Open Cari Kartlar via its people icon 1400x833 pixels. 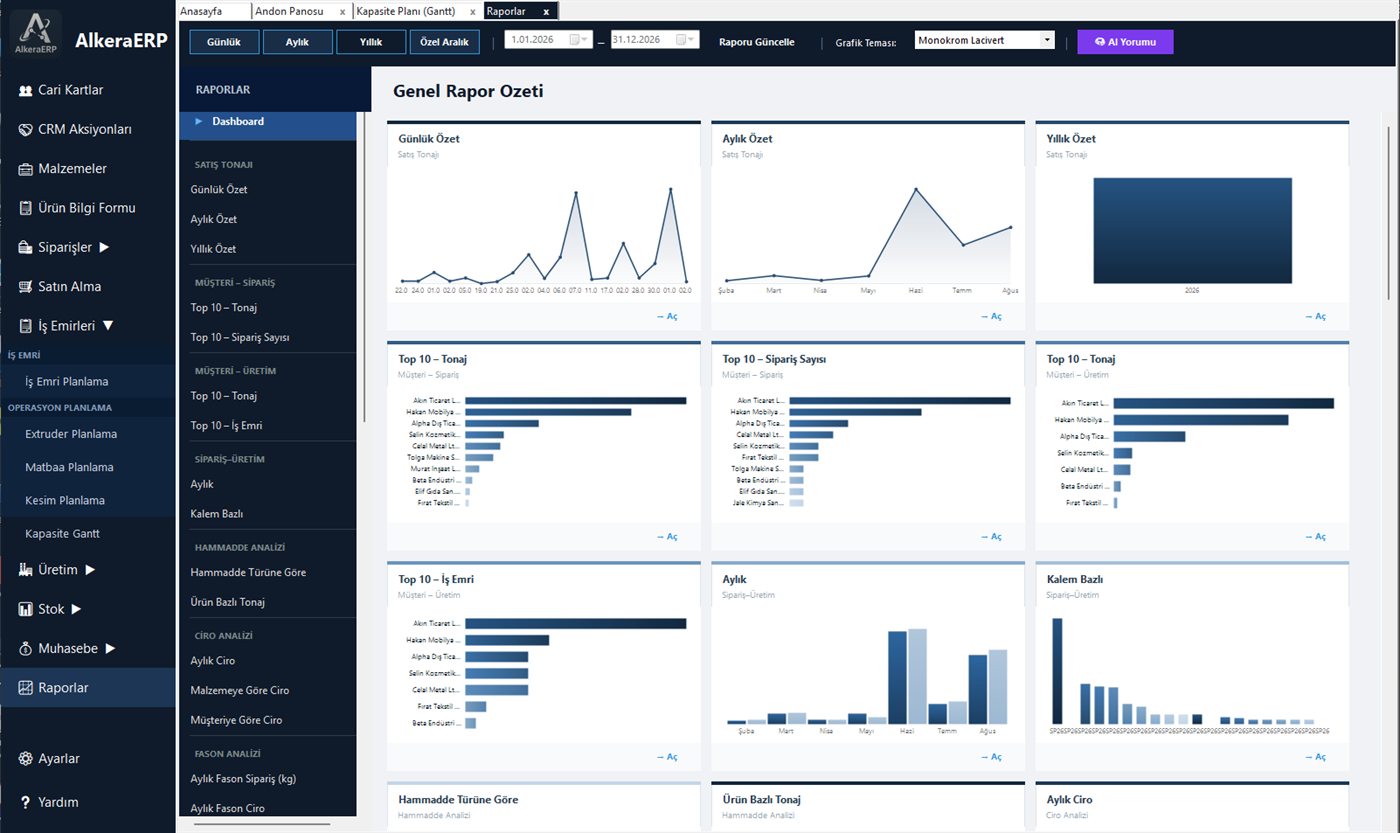click(x=26, y=90)
